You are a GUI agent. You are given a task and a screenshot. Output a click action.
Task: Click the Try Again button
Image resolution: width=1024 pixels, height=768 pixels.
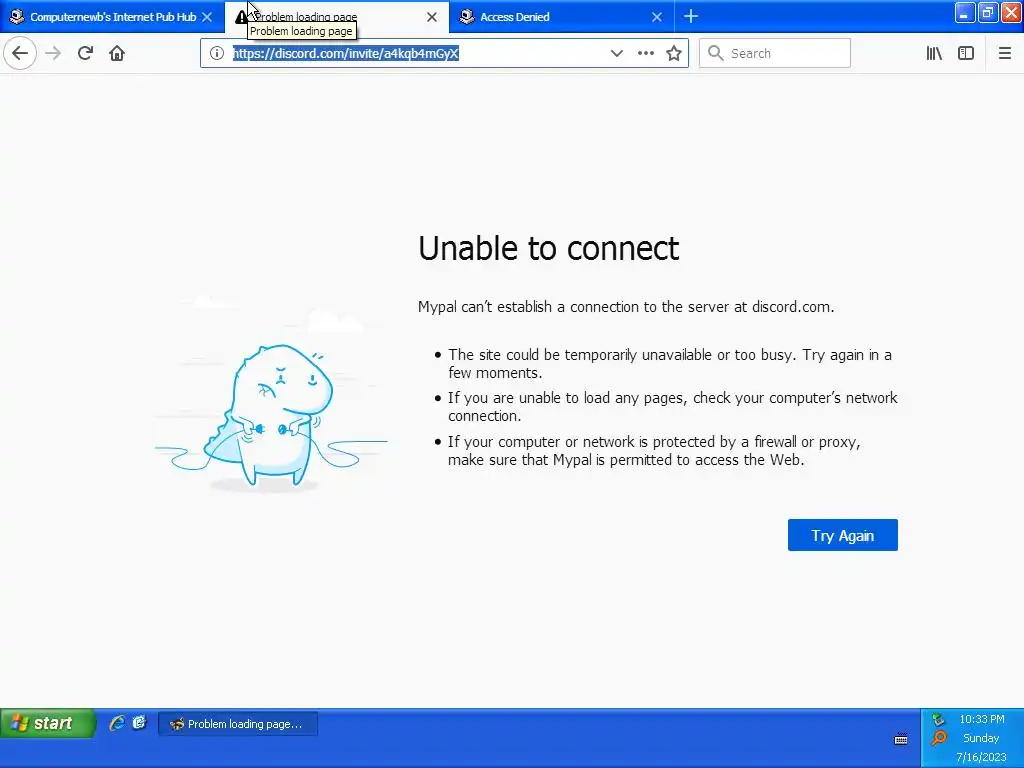(x=842, y=535)
